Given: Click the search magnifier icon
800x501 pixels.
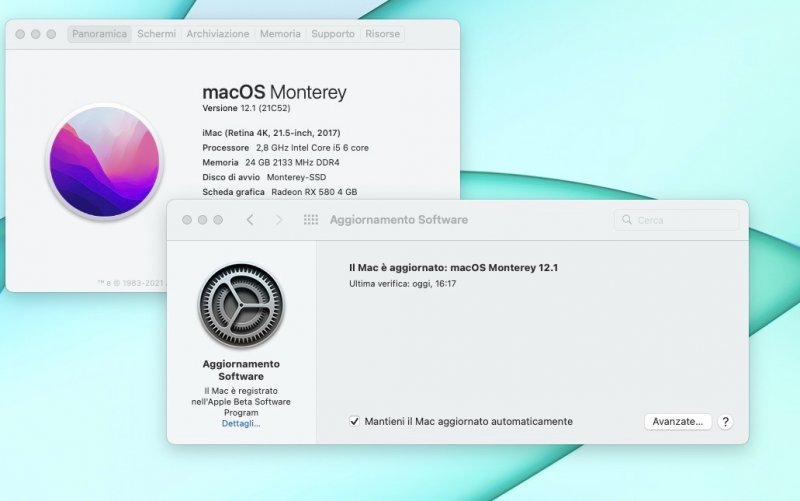Looking at the screenshot, I should click(627, 220).
